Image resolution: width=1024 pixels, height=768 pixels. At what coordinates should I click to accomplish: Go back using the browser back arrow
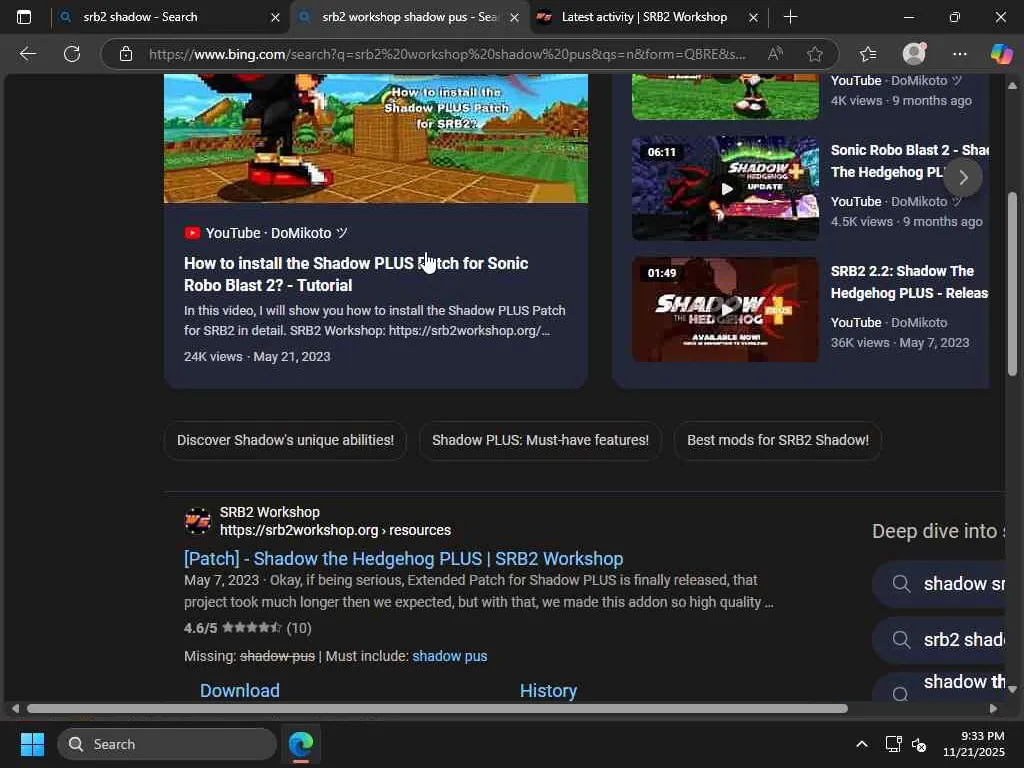click(x=27, y=54)
